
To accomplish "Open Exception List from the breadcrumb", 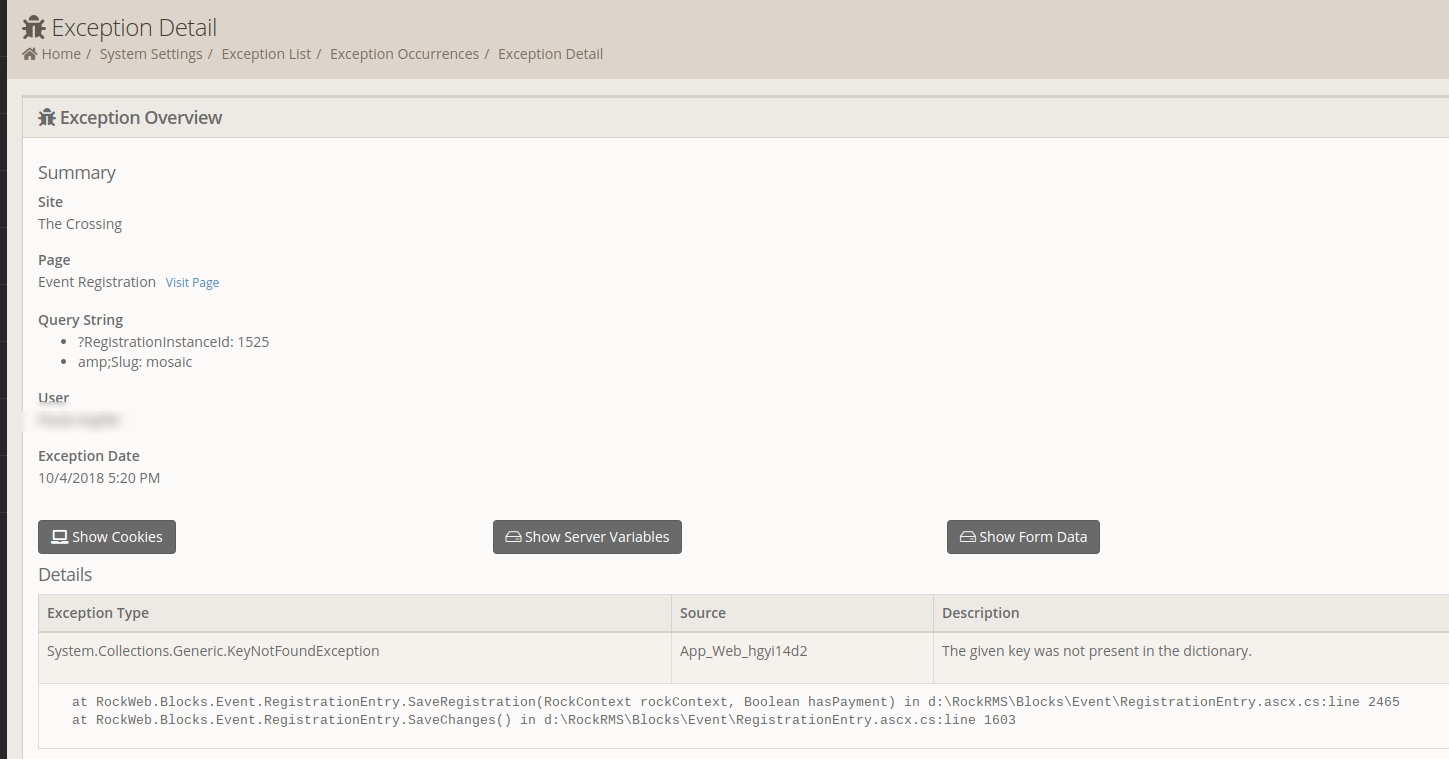I will 265,53.
